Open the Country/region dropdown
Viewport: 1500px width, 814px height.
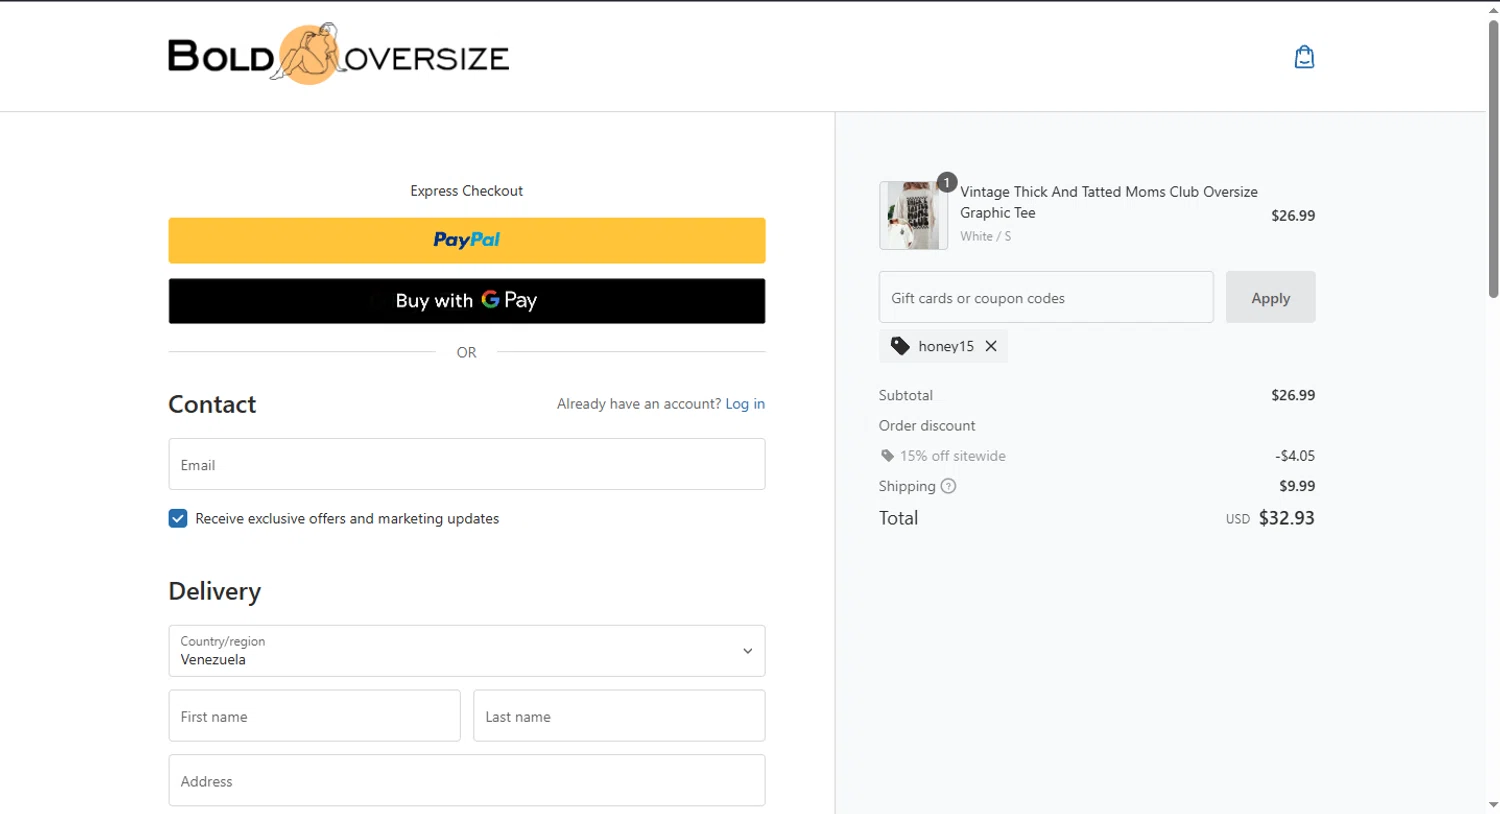click(x=467, y=651)
